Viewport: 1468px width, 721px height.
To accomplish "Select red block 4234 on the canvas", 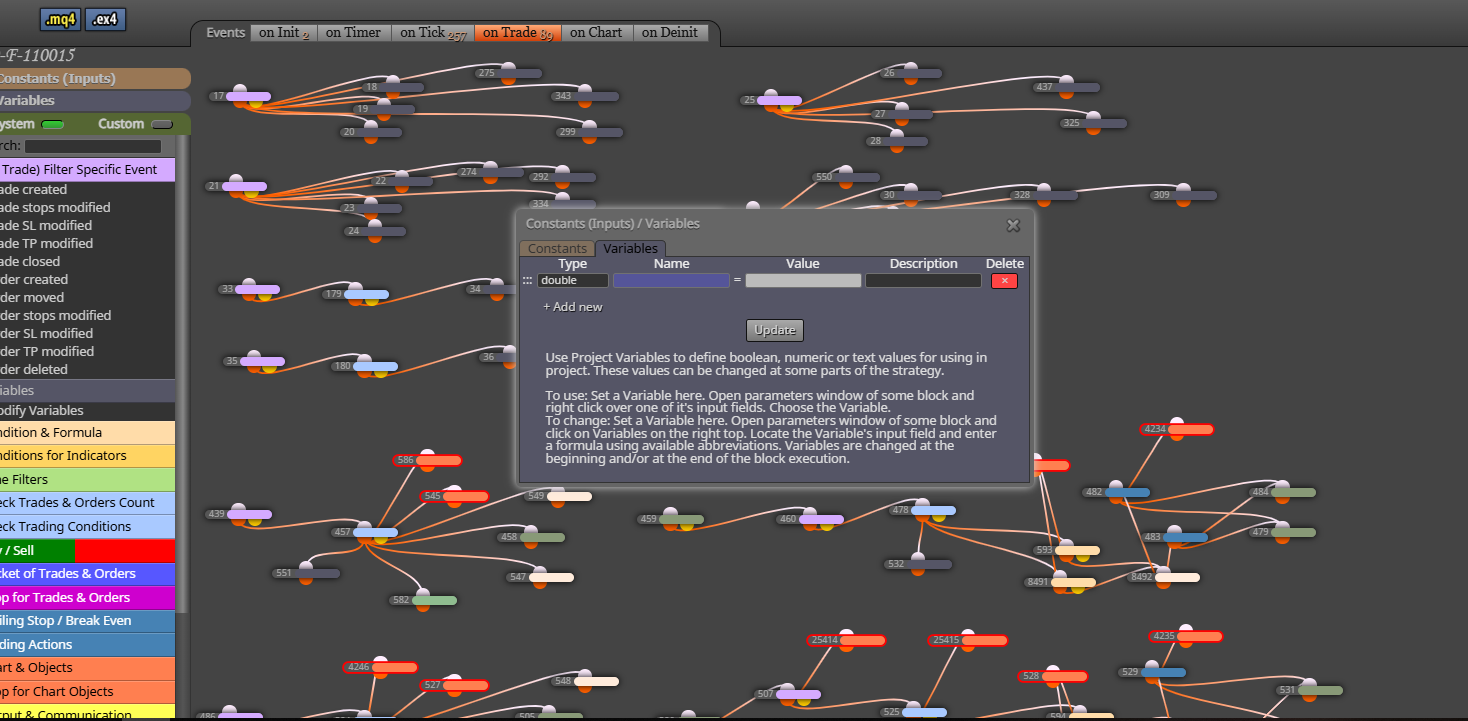I will [x=1177, y=430].
